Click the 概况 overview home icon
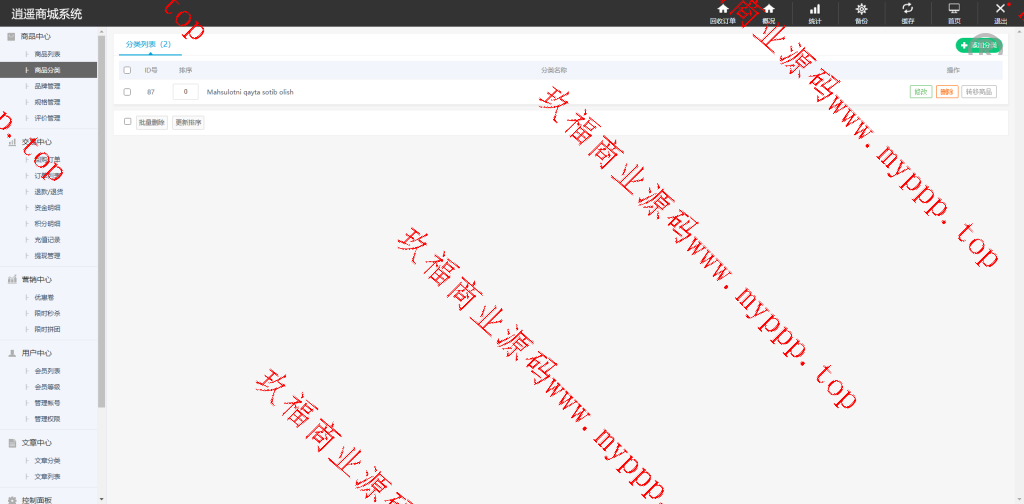This screenshot has height=504, width=1024. (768, 13)
